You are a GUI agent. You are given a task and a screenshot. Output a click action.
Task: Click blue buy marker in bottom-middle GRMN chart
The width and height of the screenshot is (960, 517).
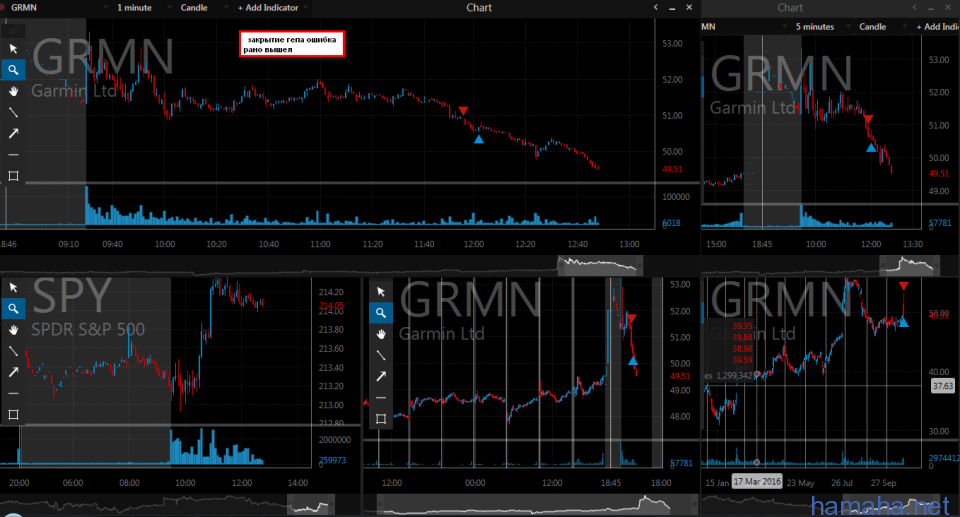pos(633,360)
